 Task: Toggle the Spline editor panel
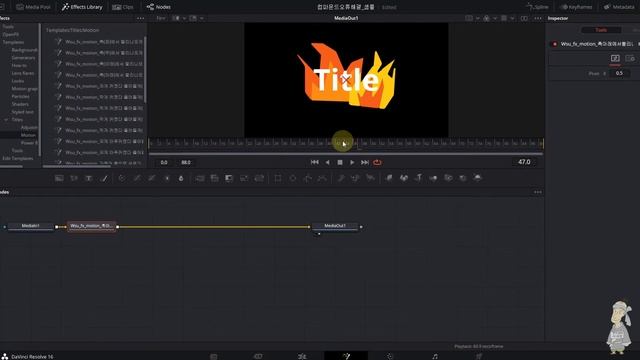pos(538,7)
